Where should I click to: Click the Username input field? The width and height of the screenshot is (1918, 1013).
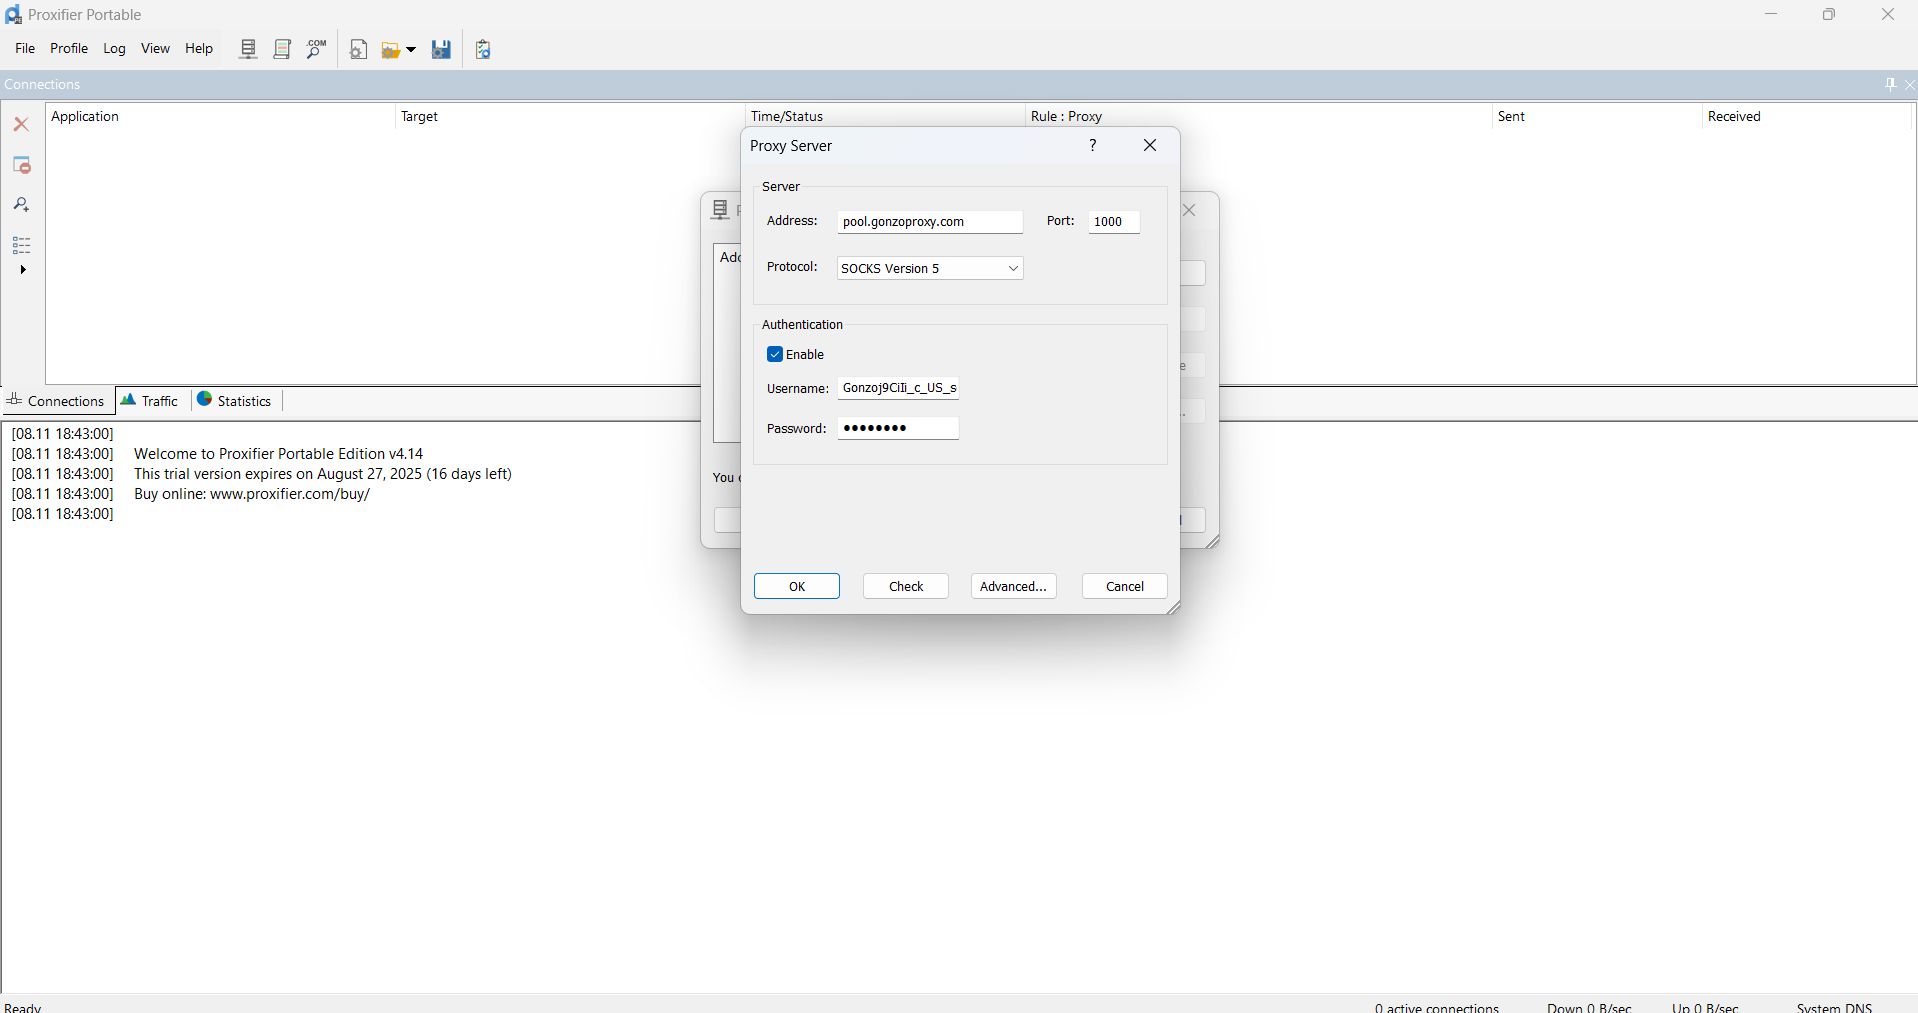tap(898, 388)
